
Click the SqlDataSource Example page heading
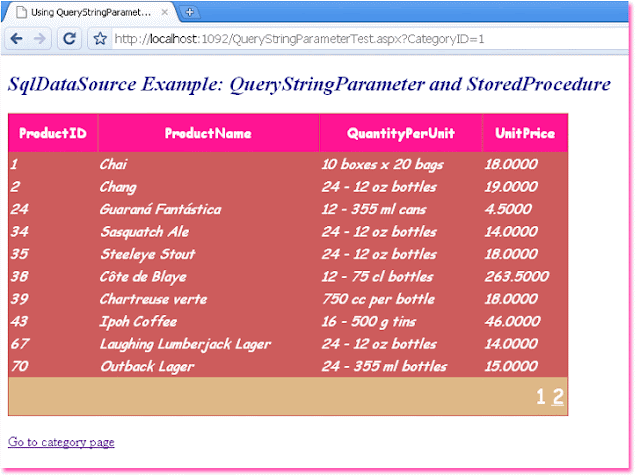click(x=309, y=85)
